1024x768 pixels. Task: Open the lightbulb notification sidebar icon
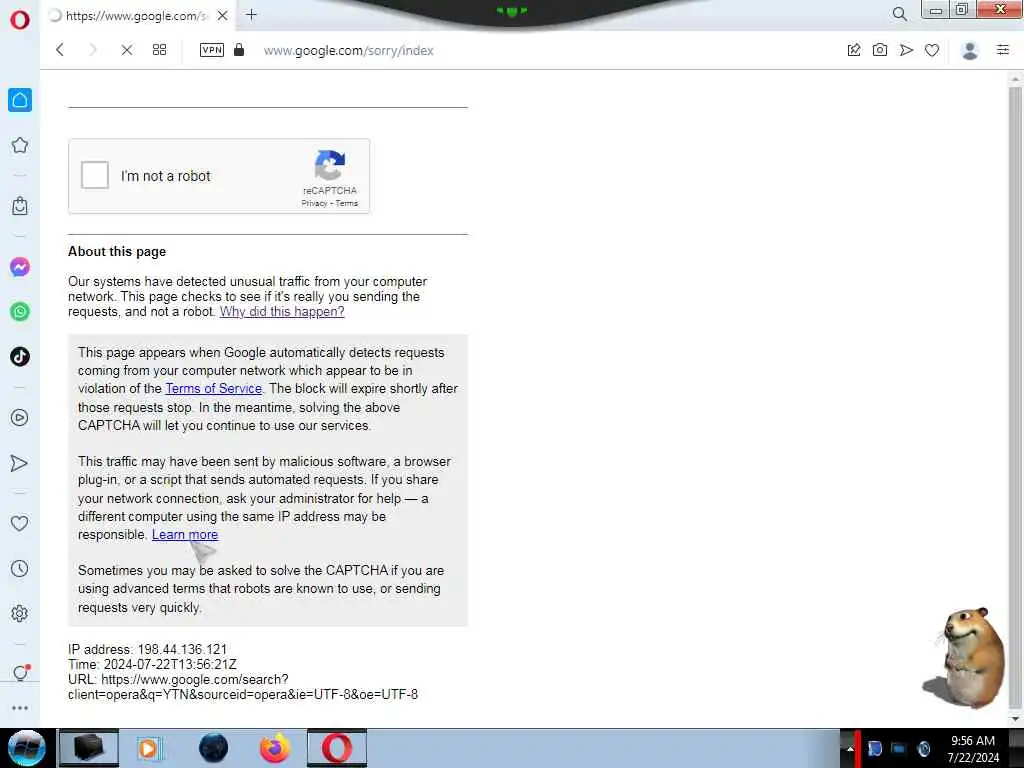21,673
